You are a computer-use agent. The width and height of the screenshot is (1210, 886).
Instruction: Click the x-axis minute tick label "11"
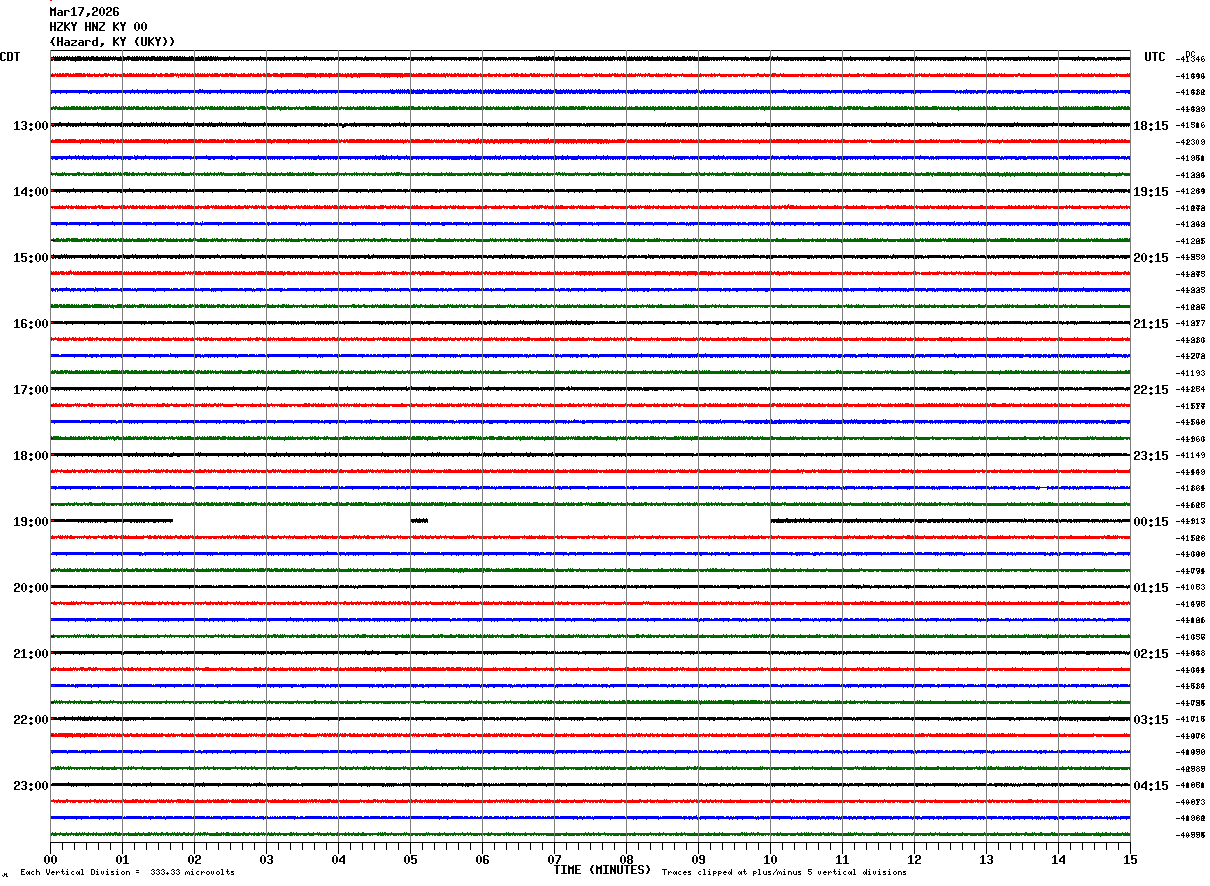point(842,860)
